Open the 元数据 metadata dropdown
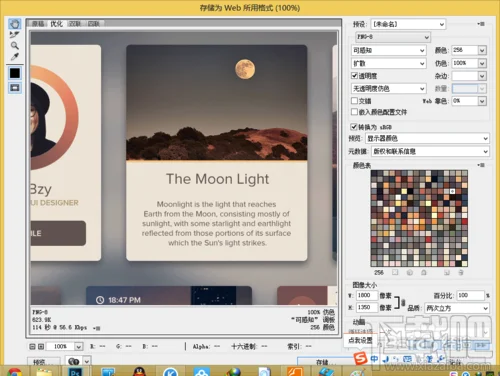Screen dimensions: 500x376 [430, 151]
